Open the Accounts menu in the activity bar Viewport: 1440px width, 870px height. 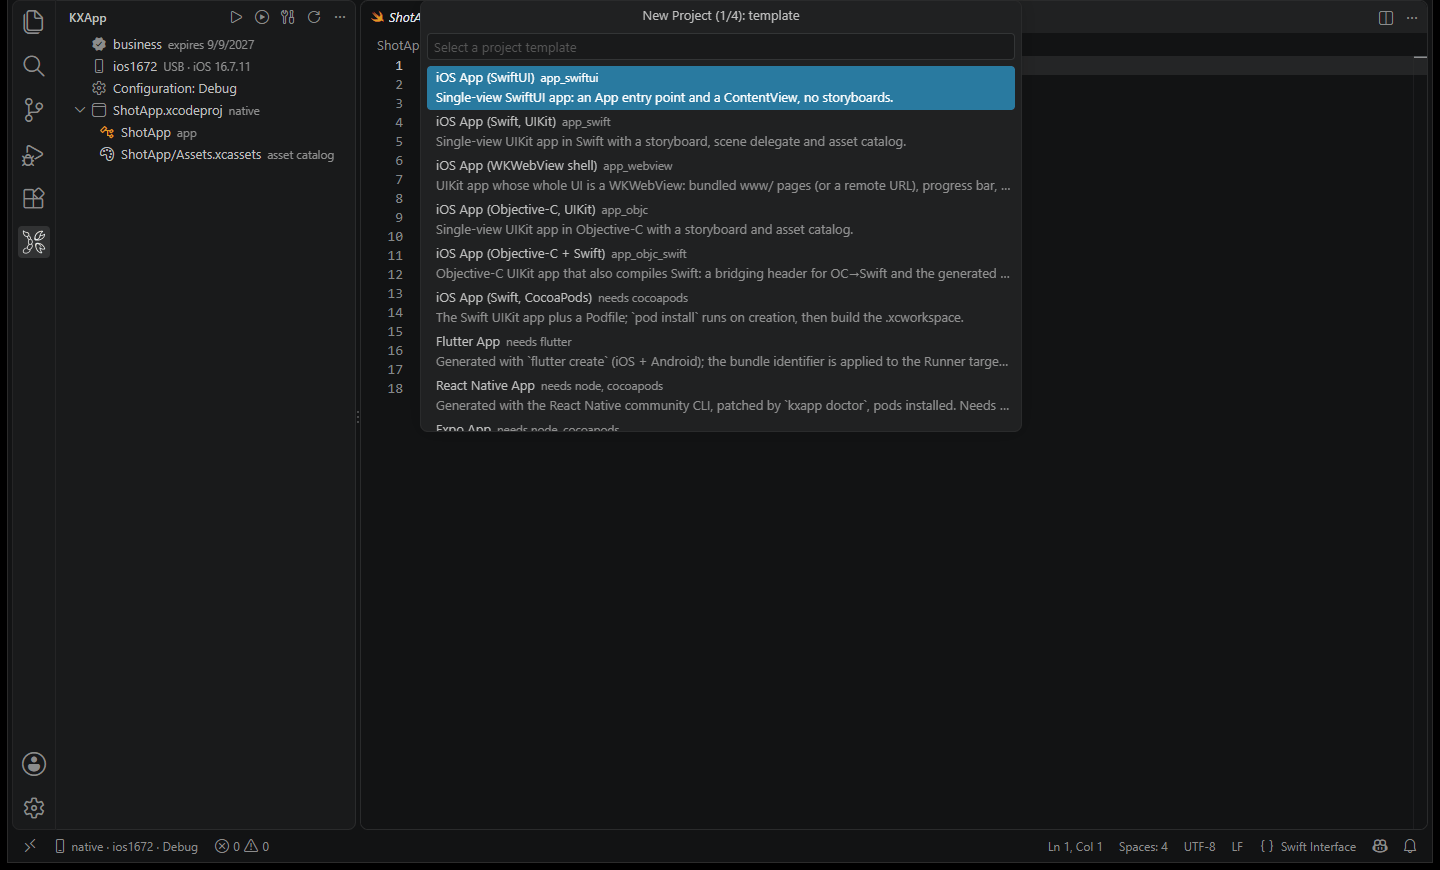click(x=34, y=764)
